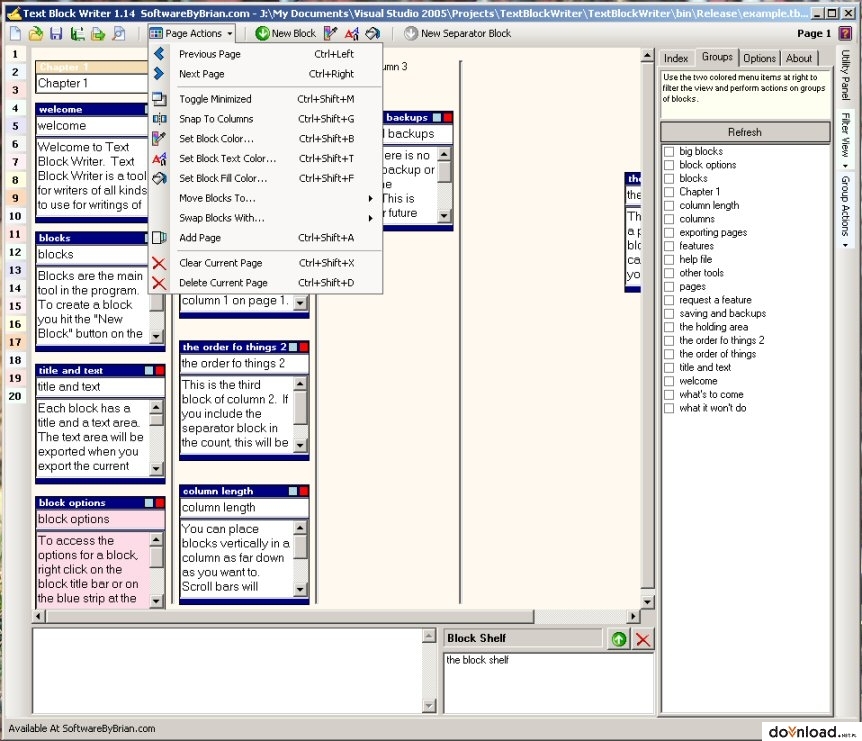Open the About tab
The height and width of the screenshot is (741, 862).
point(799,58)
